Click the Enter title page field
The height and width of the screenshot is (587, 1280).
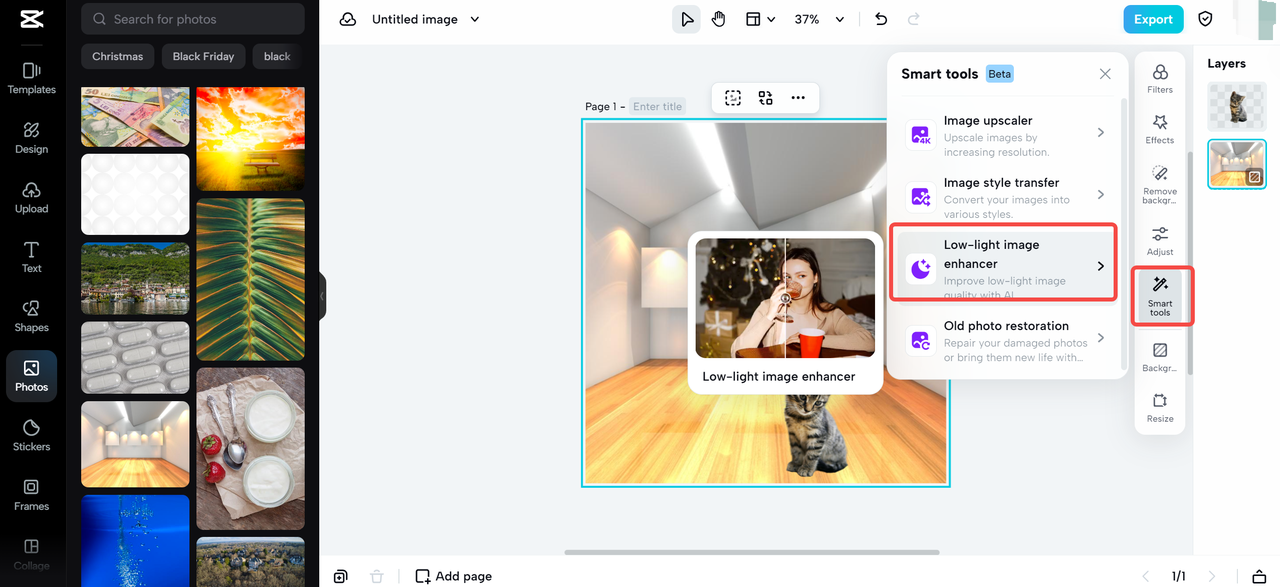pyautogui.click(x=658, y=106)
